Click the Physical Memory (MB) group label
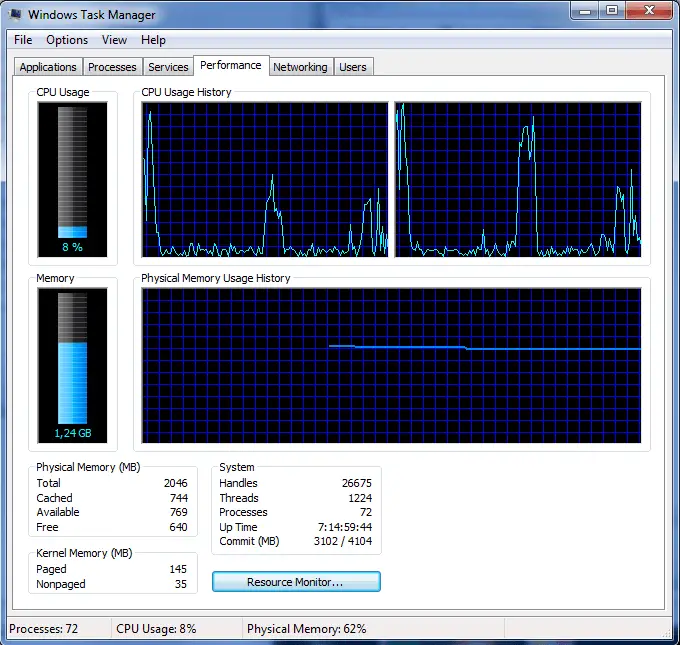 pos(88,467)
